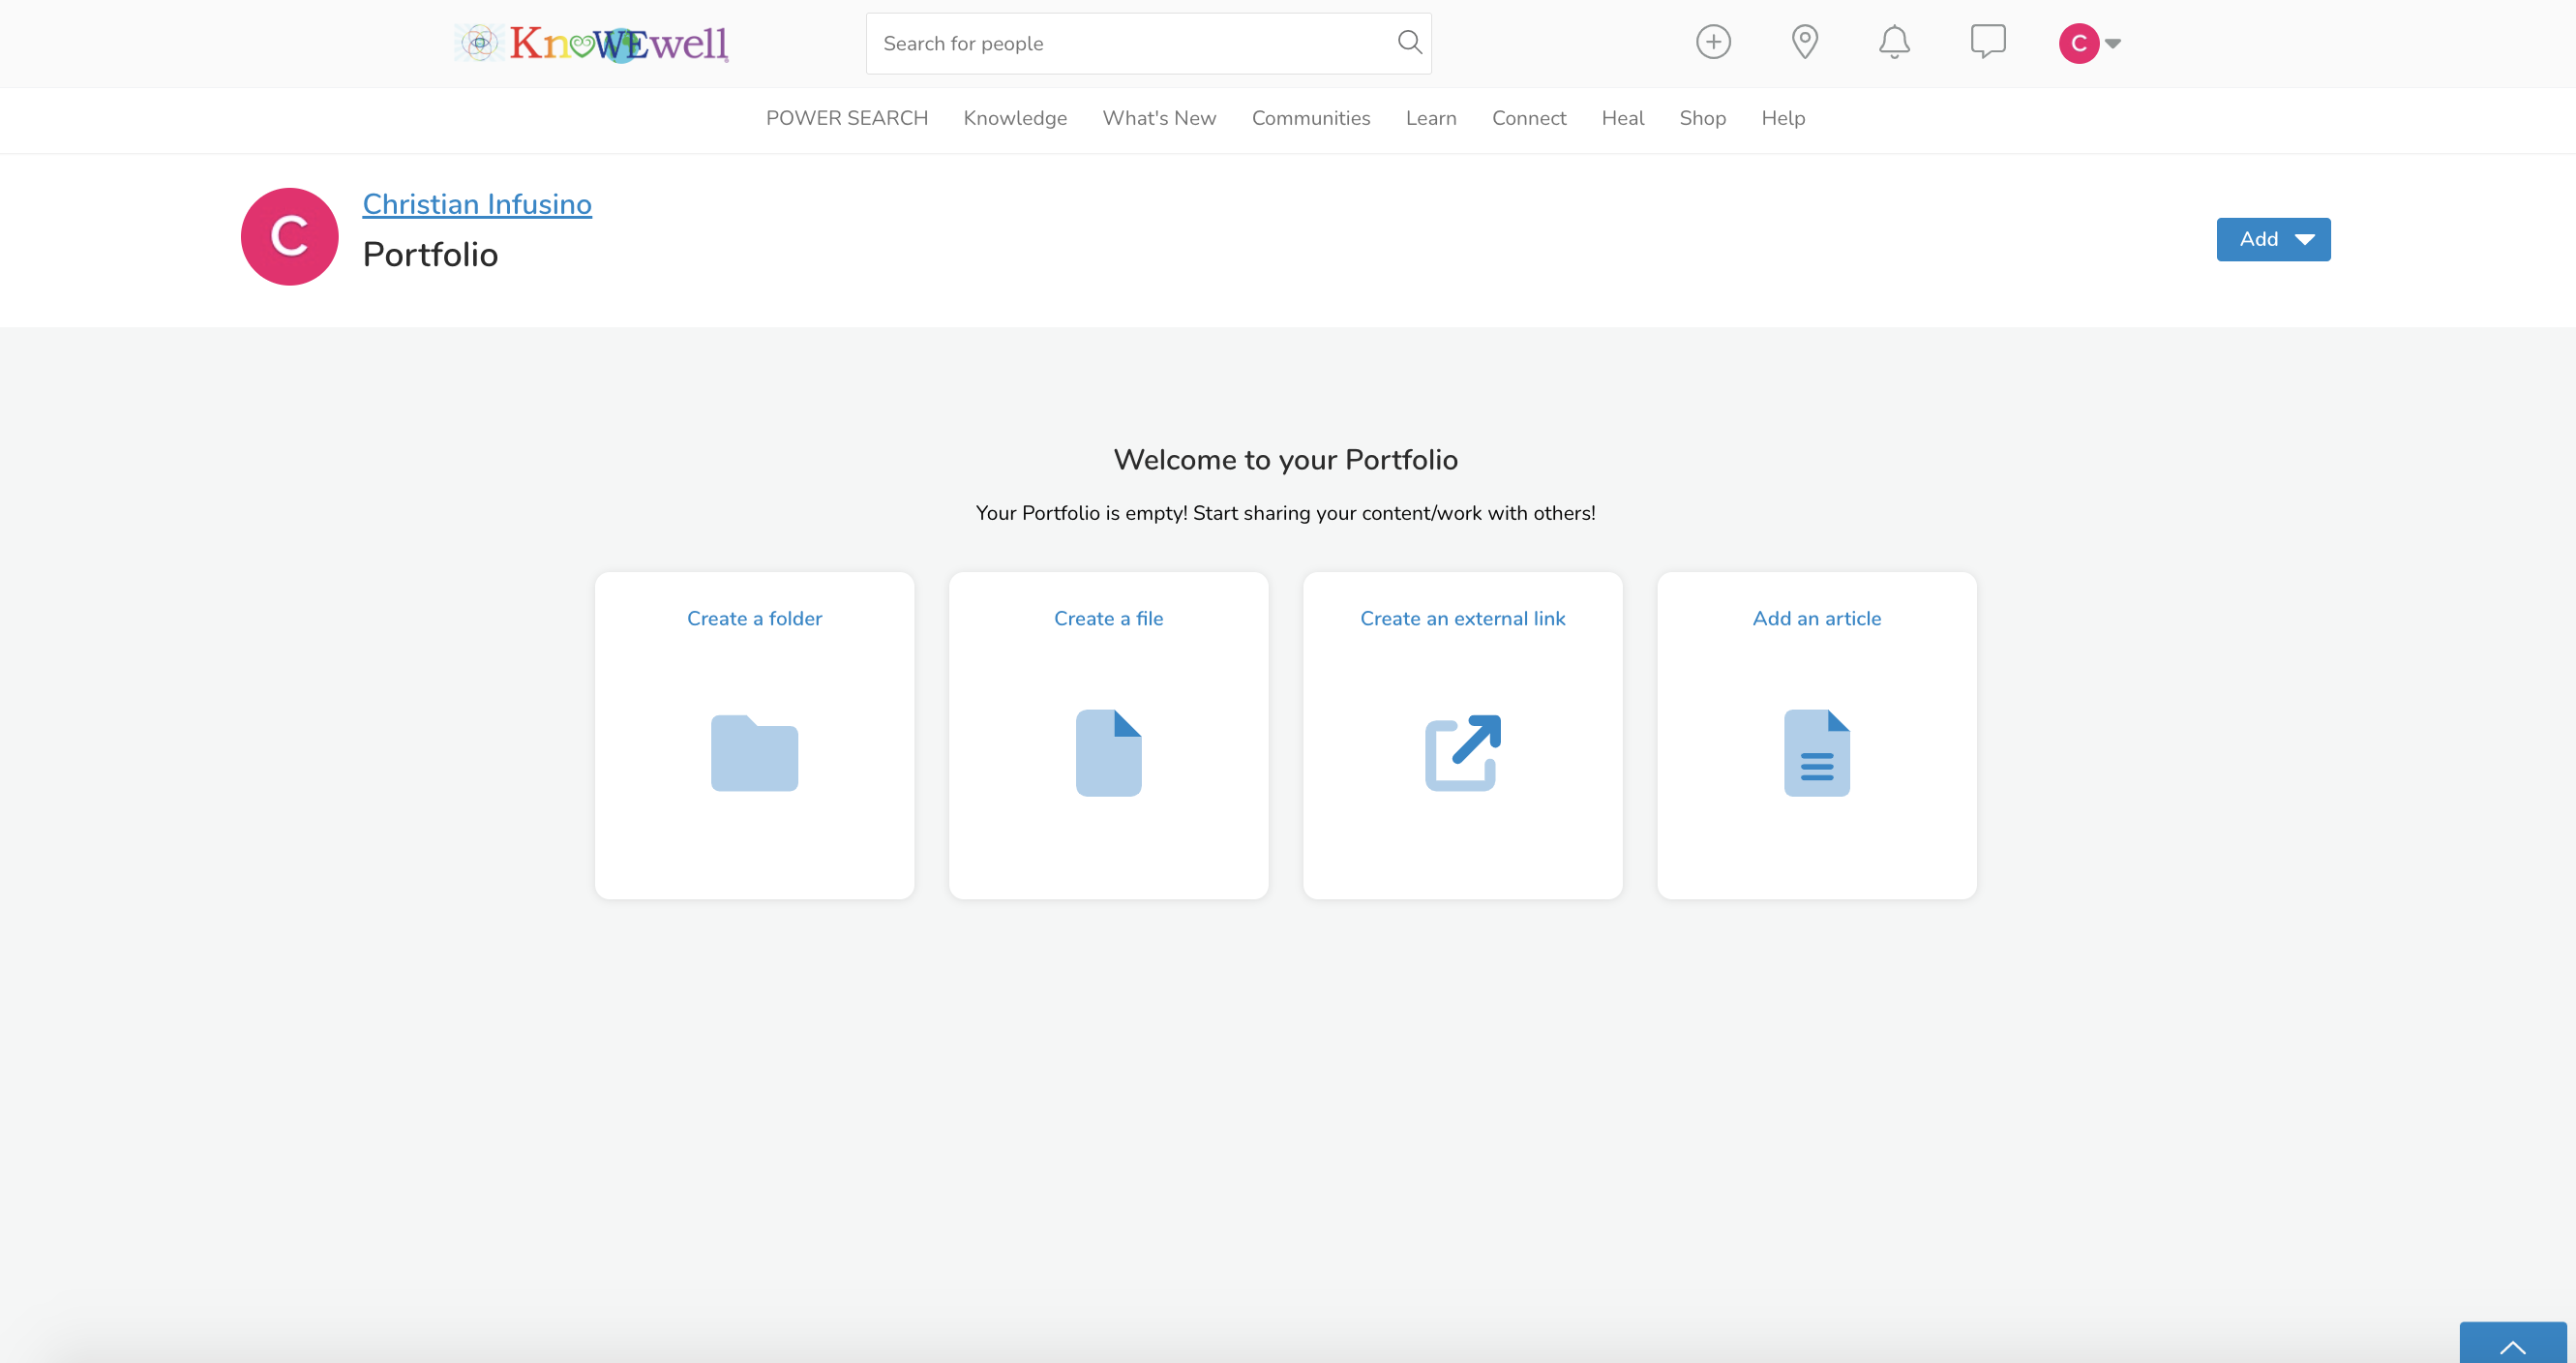2576x1363 pixels.
Task: Open the Learn menu
Action: (1430, 118)
